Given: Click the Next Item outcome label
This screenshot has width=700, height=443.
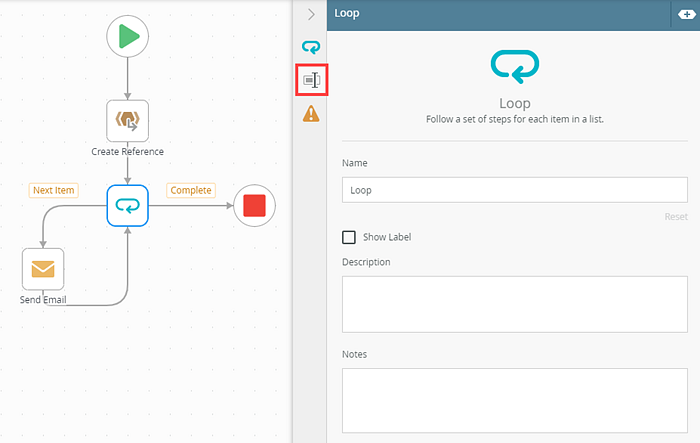Looking at the screenshot, I should [x=54, y=190].
